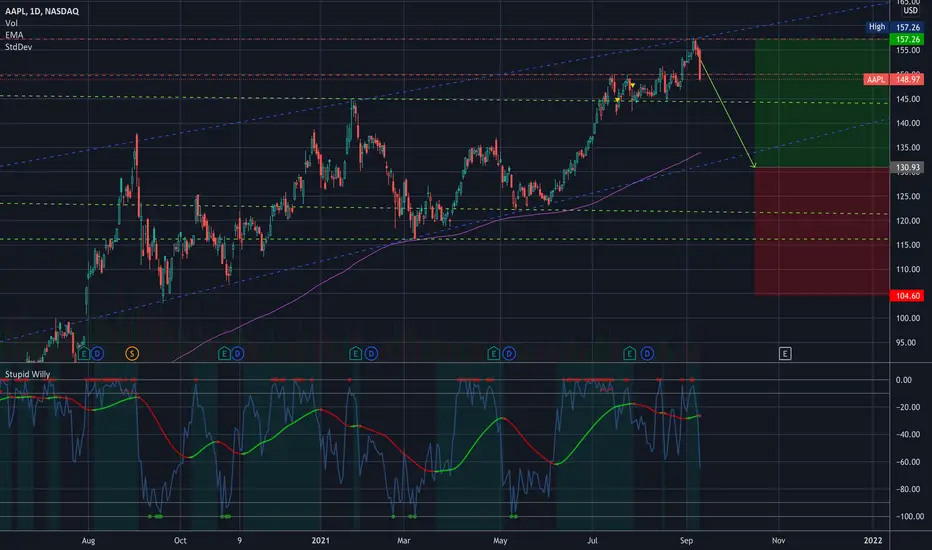
Task: Select the StdDev indicator legend
Action: [x=18, y=47]
